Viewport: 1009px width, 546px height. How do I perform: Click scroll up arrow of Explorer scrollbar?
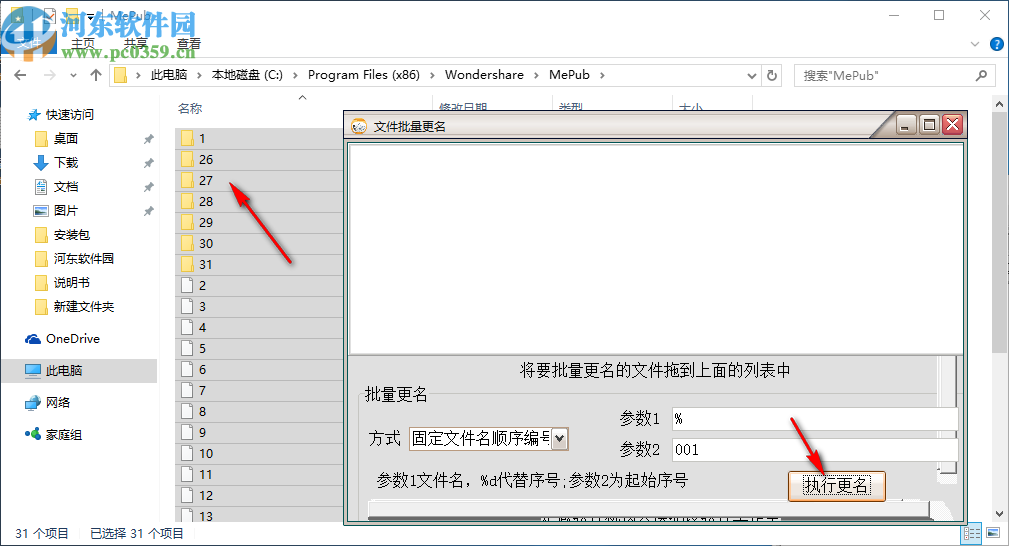999,104
